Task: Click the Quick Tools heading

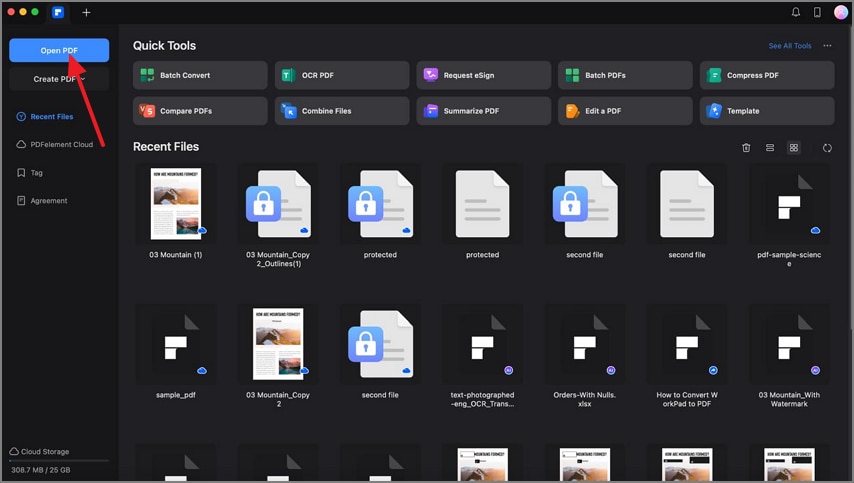Action: tap(164, 46)
